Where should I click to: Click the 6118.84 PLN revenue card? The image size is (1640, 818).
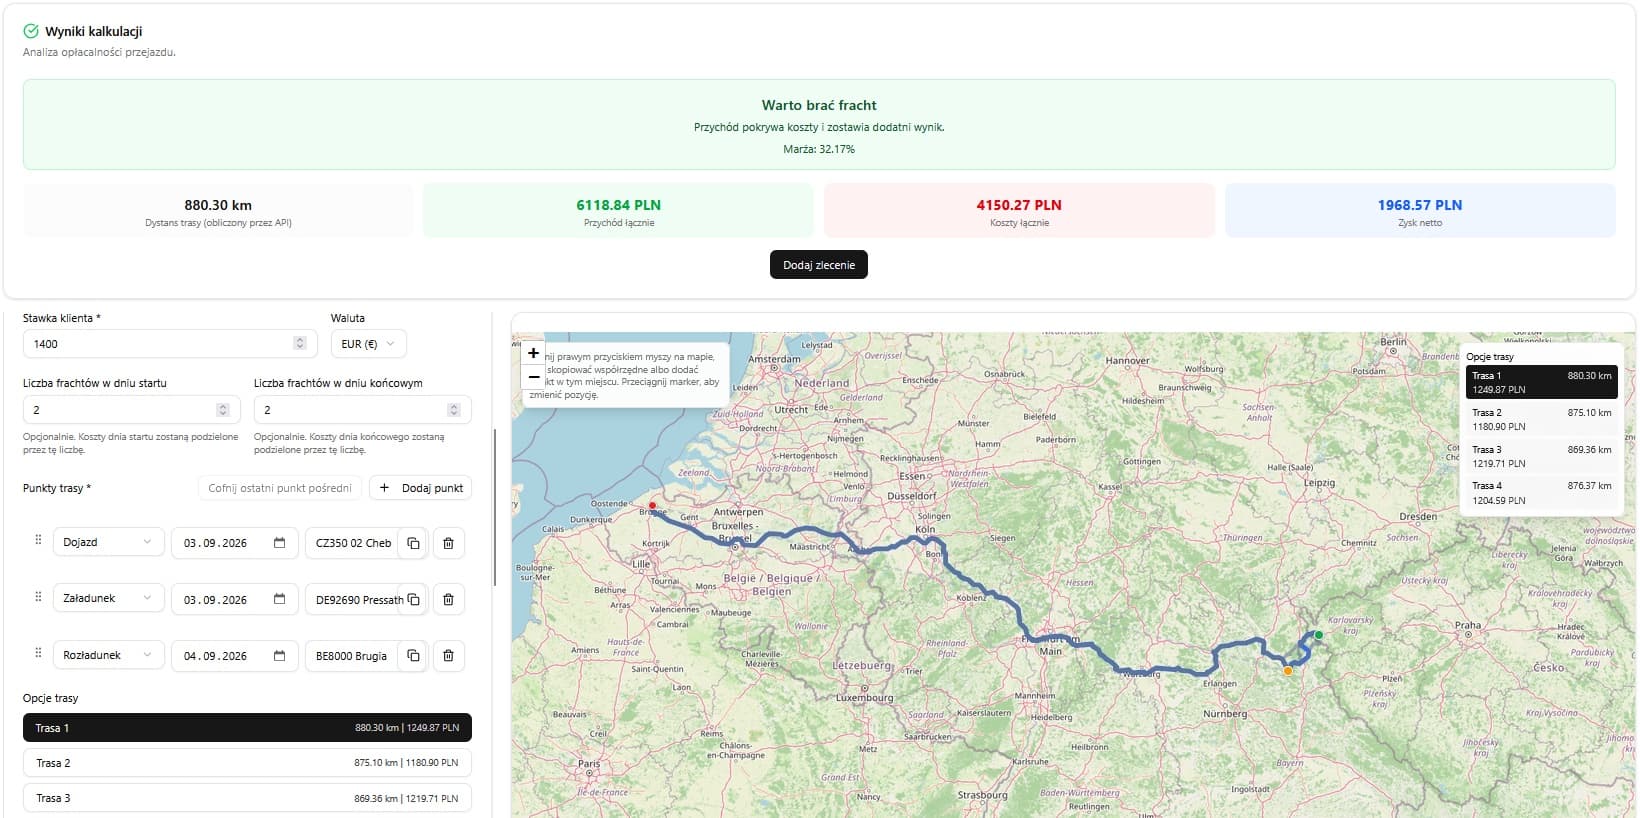point(619,210)
